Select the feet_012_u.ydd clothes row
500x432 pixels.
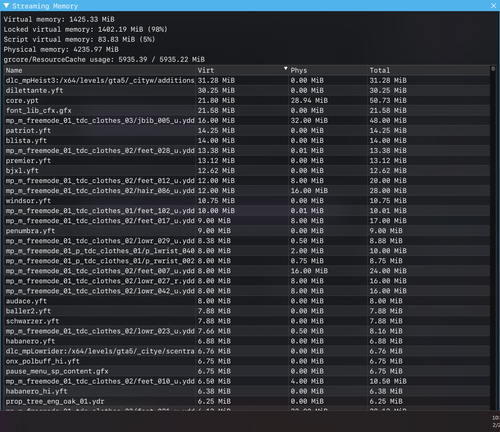tap(247, 181)
